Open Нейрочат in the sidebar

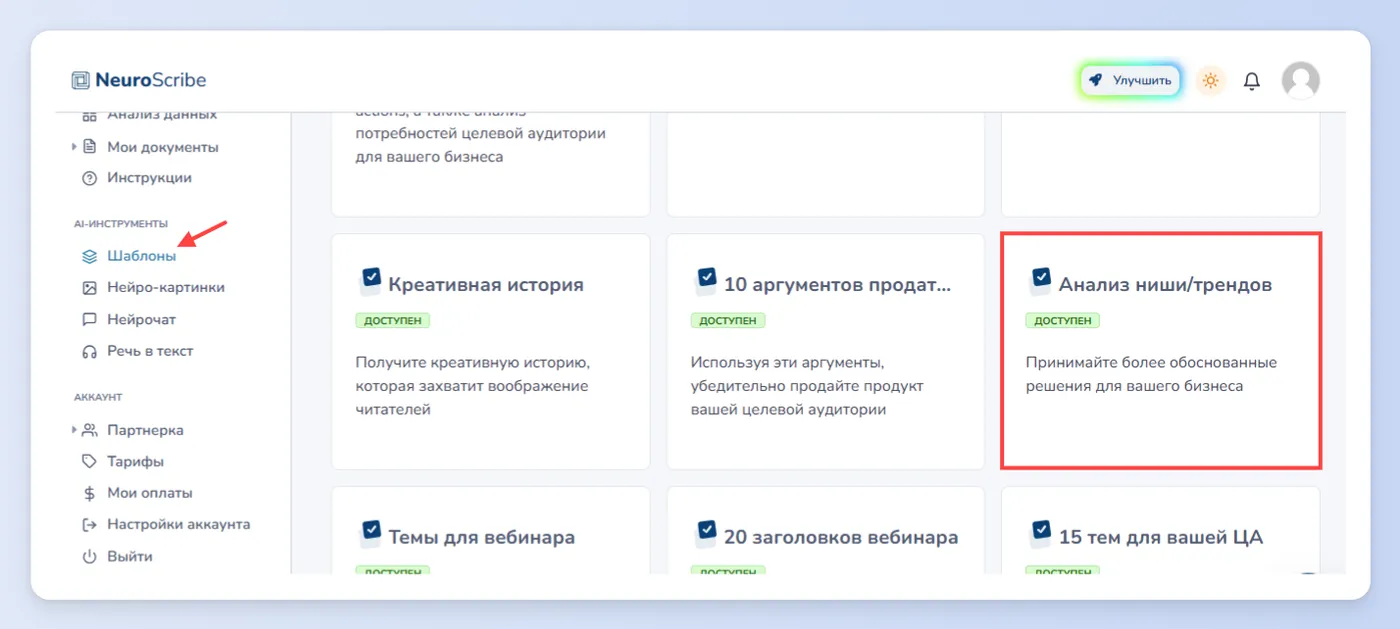[142, 320]
